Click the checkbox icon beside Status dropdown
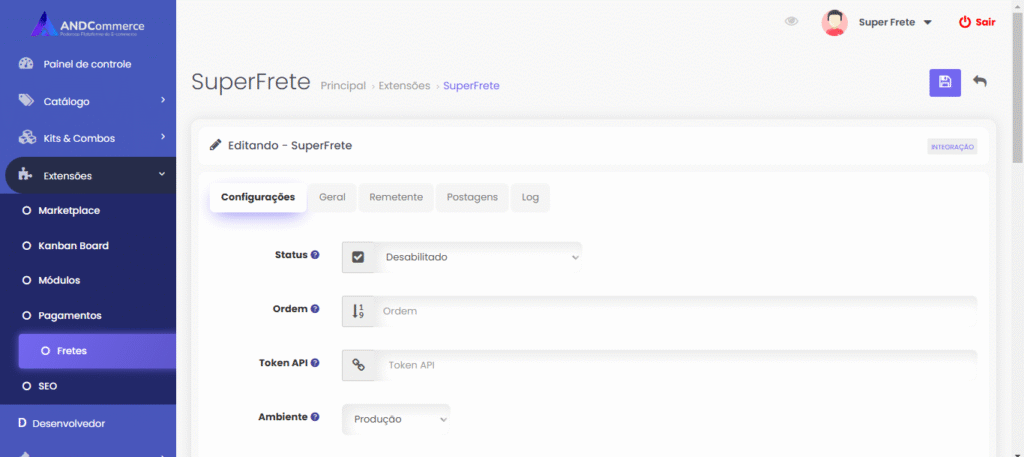Image resolution: width=1024 pixels, height=457 pixels. pyautogui.click(x=358, y=257)
